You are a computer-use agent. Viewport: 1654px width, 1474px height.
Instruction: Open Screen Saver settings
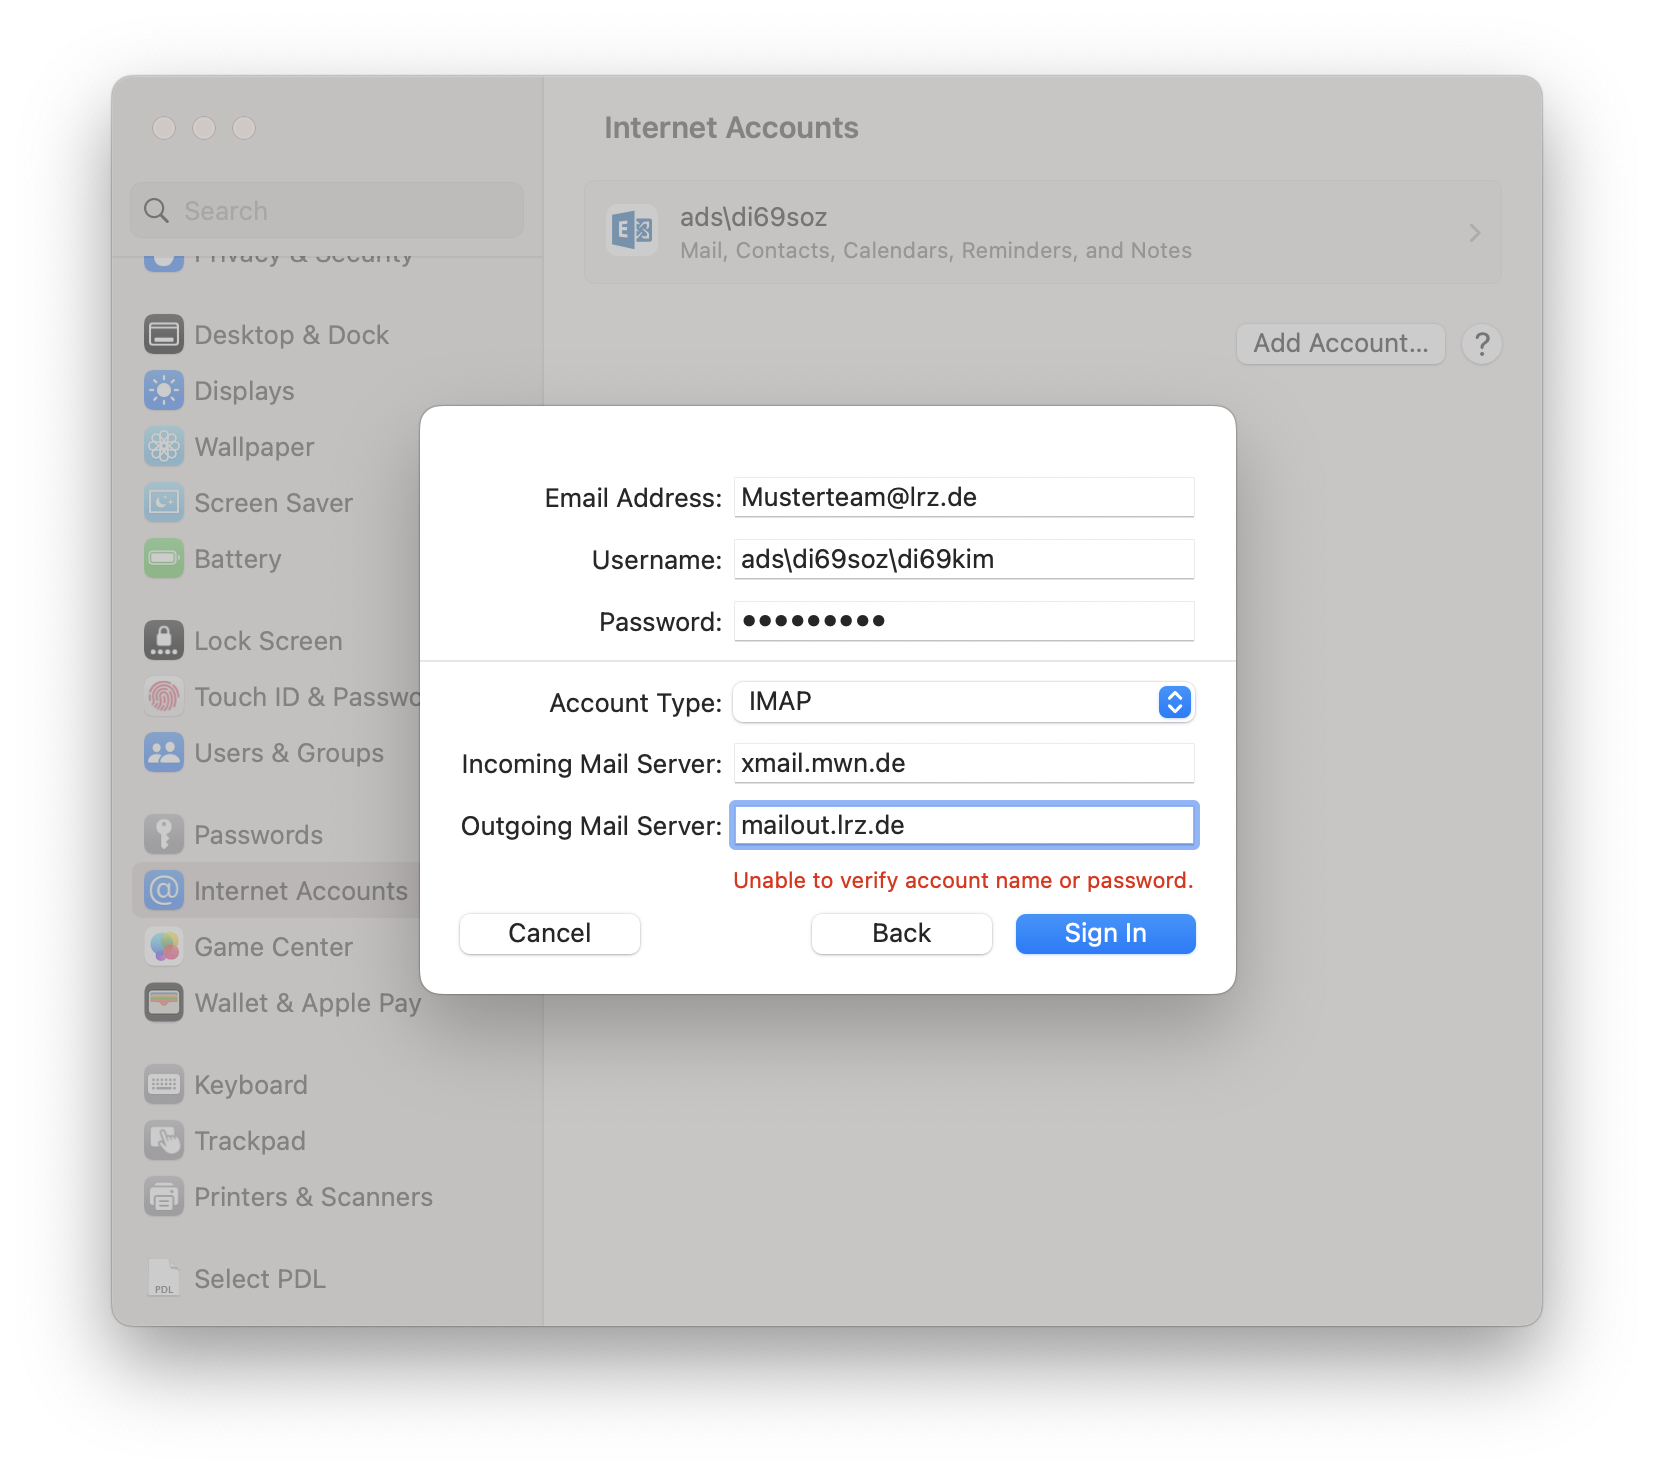[163, 503]
